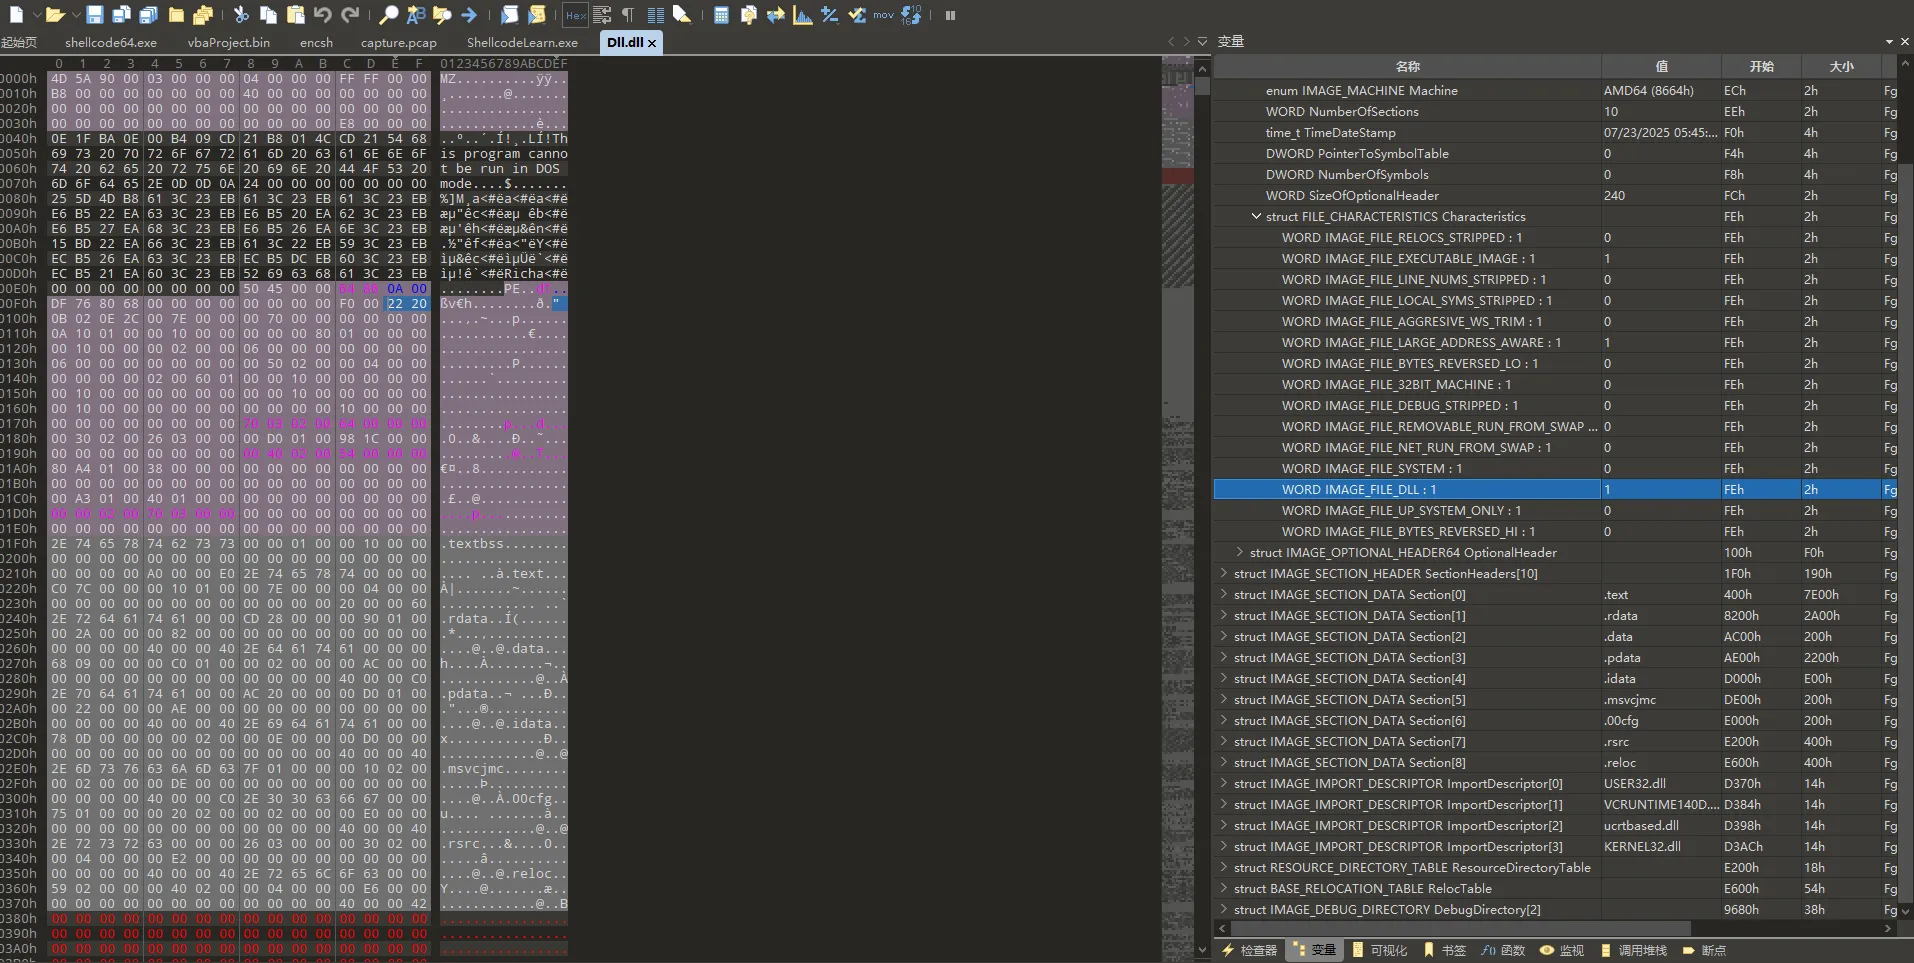Viewport: 1914px width, 963px height.
Task: Open the calculator tool
Action: 721,15
